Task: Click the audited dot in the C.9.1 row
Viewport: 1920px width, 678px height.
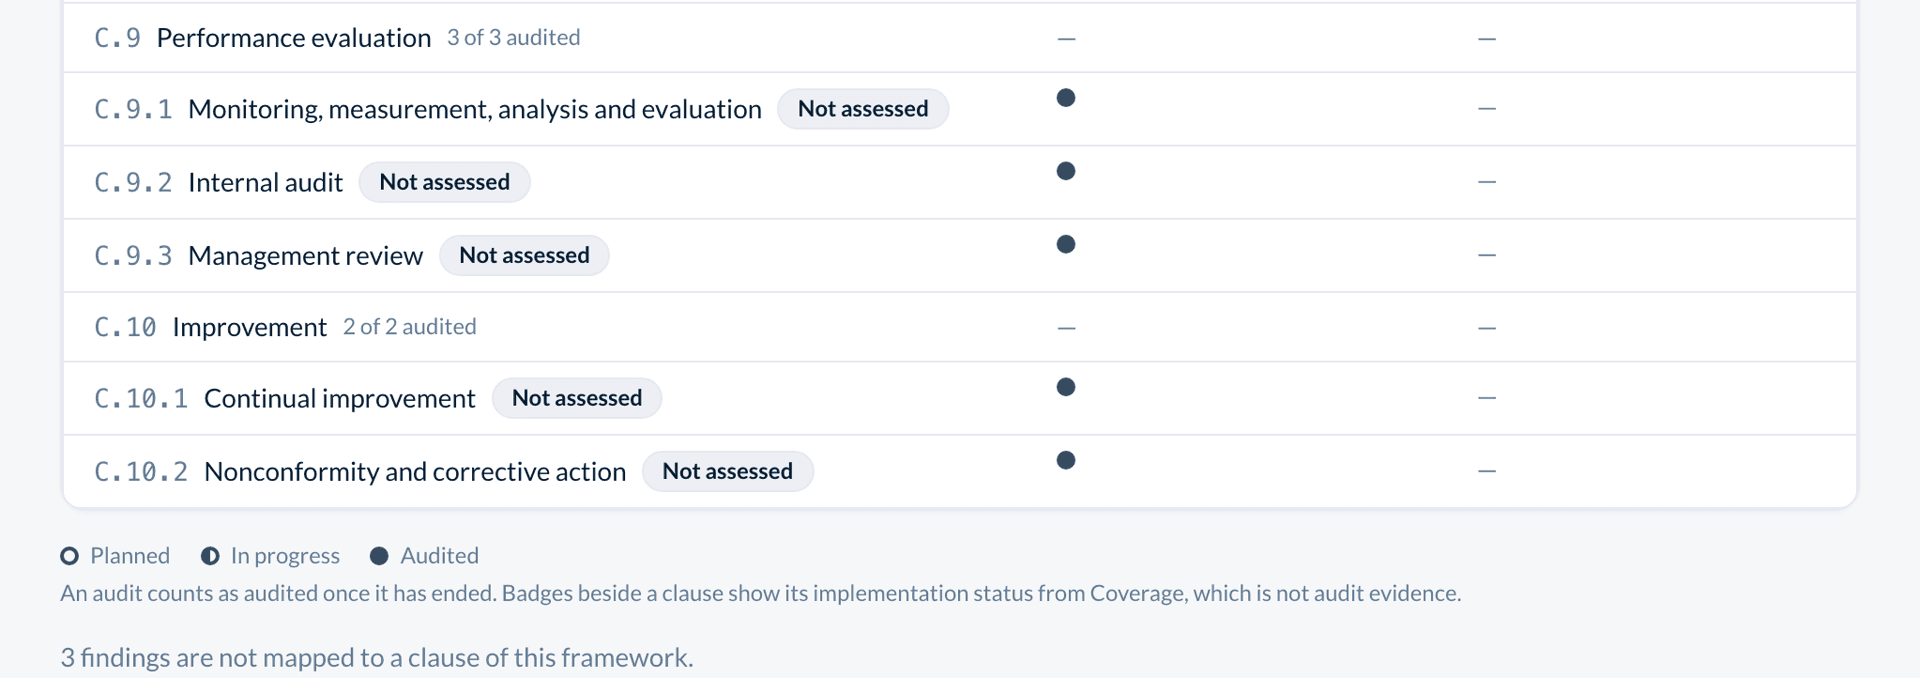Action: pos(1066,98)
